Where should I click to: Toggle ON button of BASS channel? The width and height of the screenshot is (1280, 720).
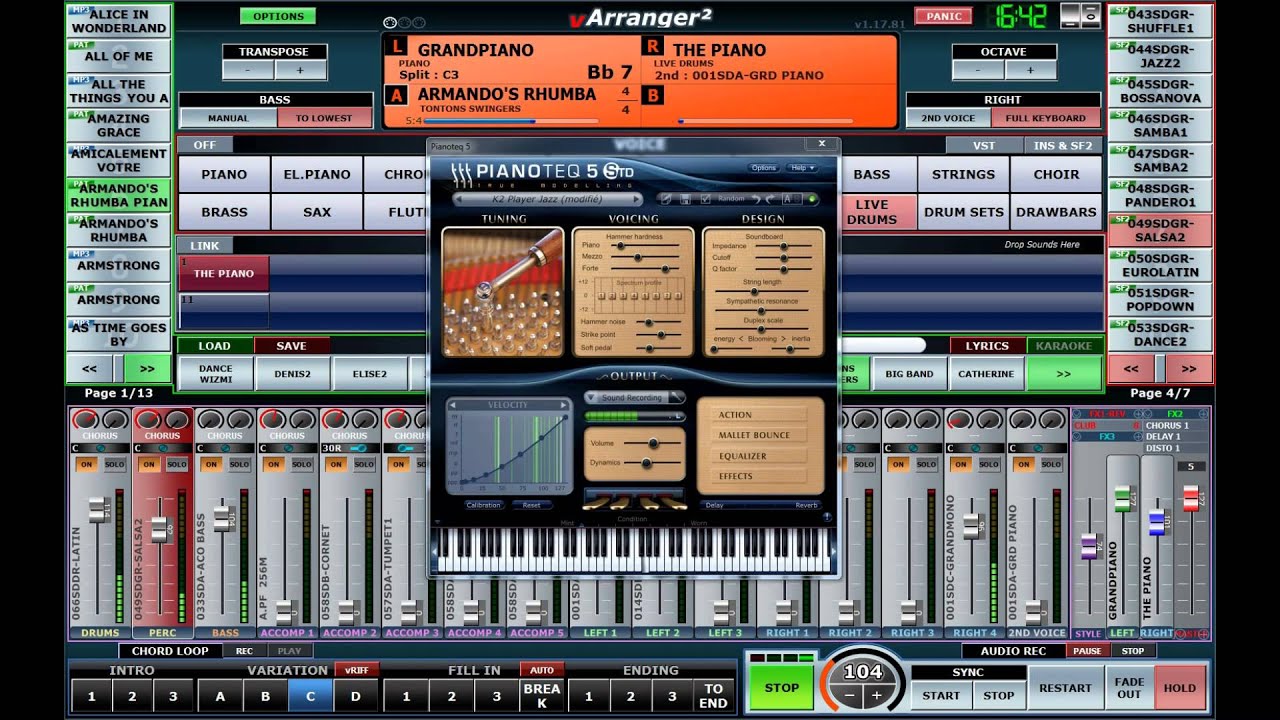(x=211, y=464)
